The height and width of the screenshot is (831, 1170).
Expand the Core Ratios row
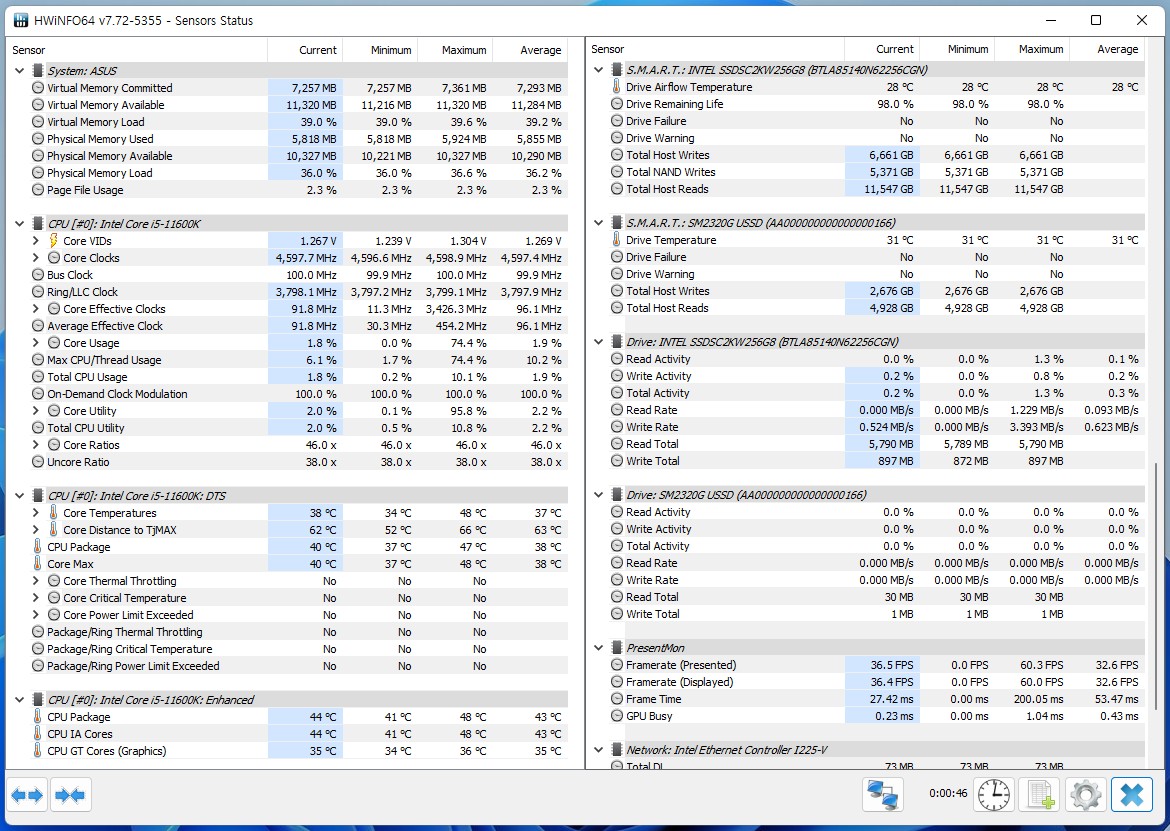(x=35, y=445)
